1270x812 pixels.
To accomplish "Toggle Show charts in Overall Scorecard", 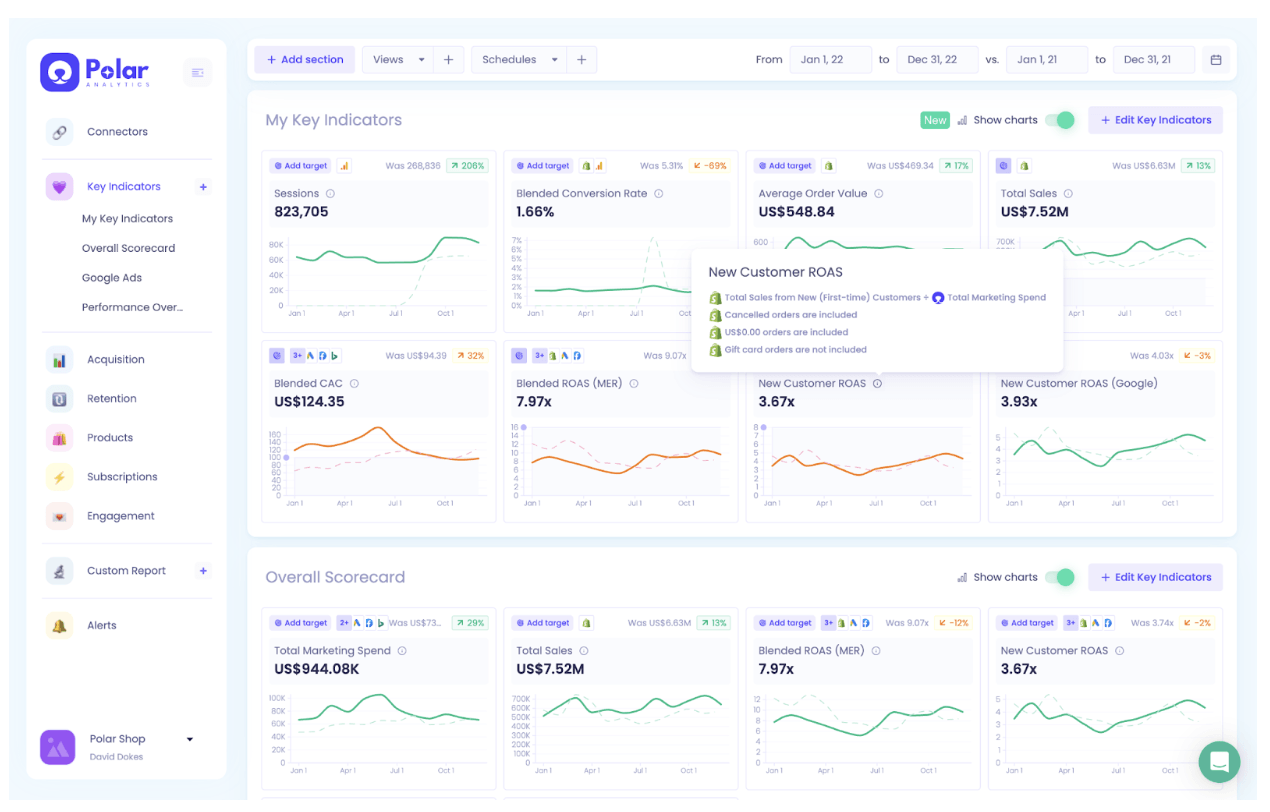I will pyautogui.click(x=1059, y=577).
